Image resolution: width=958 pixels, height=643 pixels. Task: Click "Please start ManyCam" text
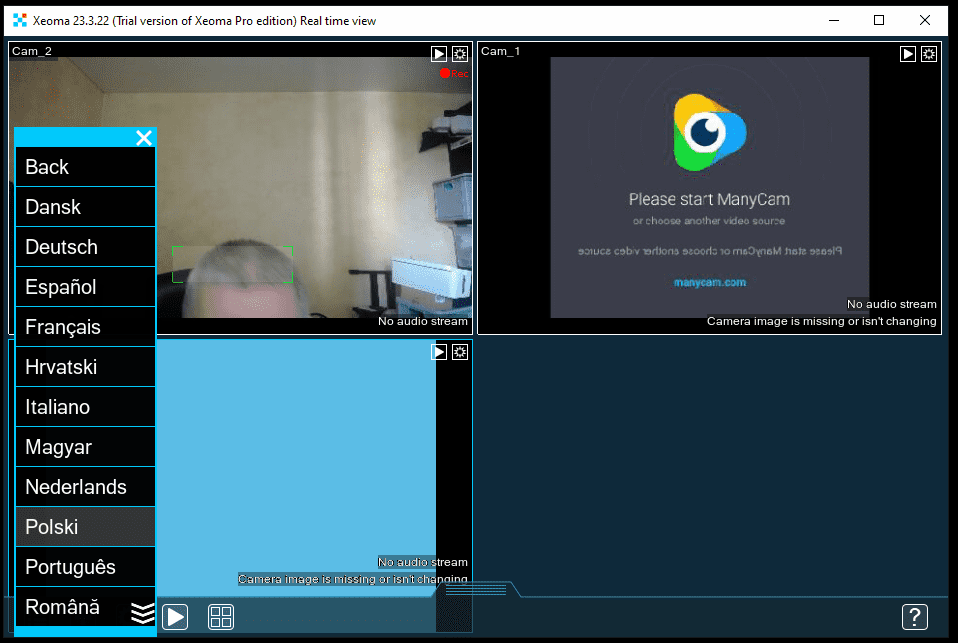709,199
